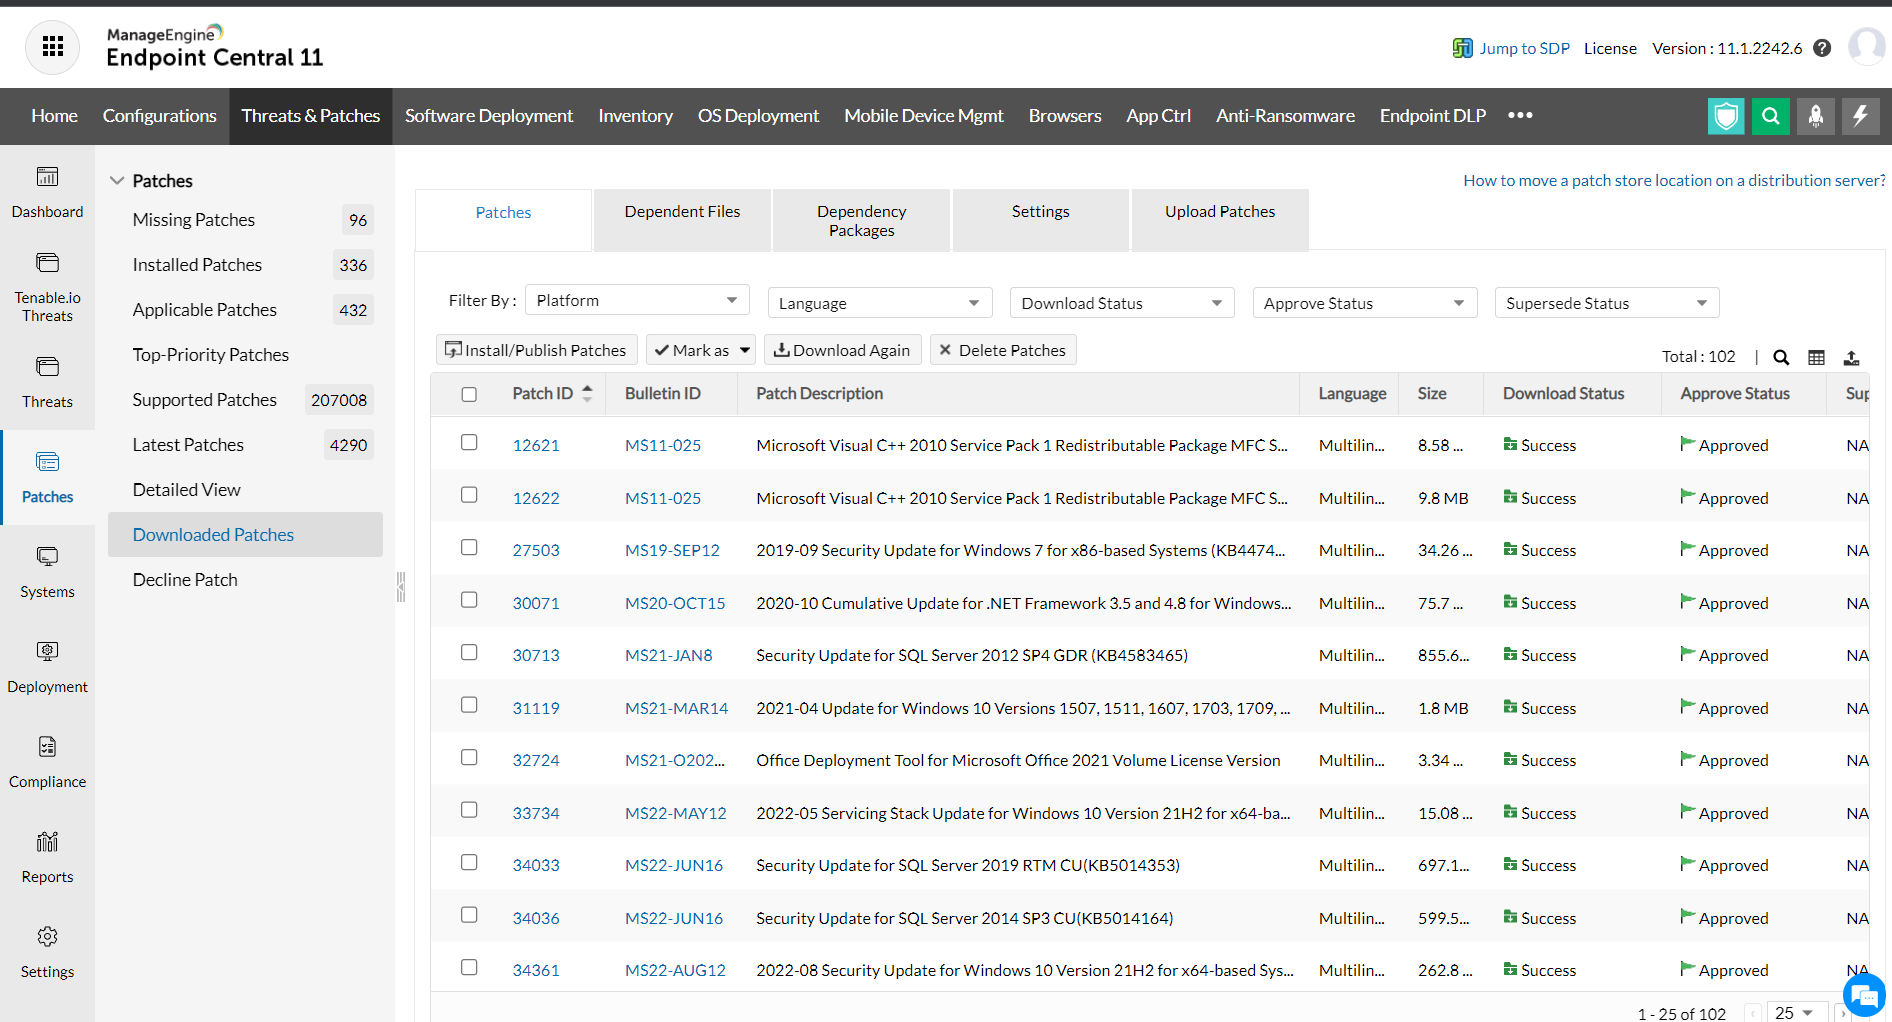Click the rocket quick launch icon
The image size is (1892, 1022).
coord(1815,116)
